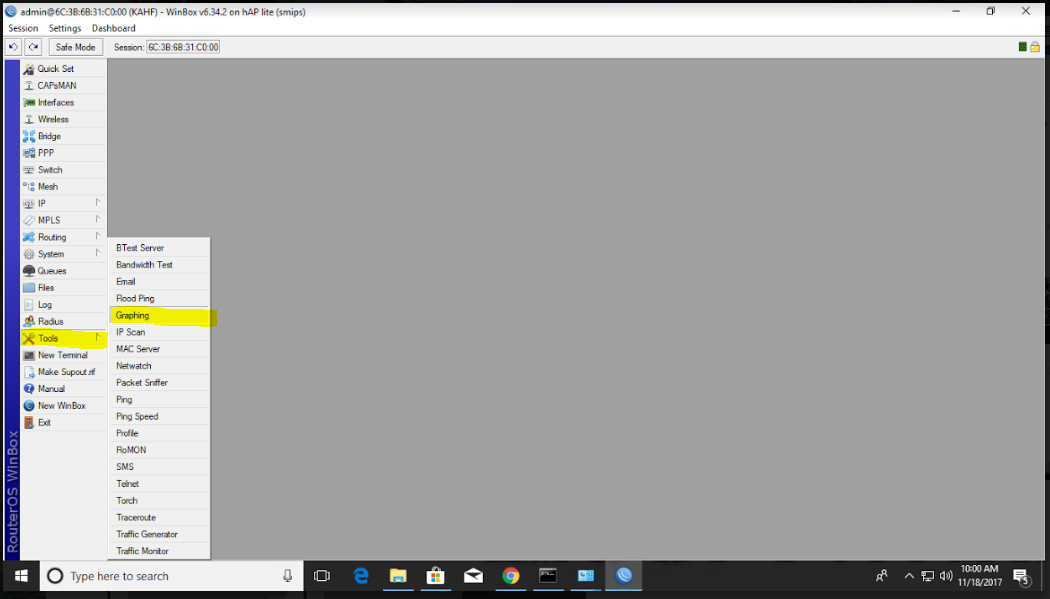The height and width of the screenshot is (599, 1050).
Task: Open the Manual help icon
Action: coord(29,389)
